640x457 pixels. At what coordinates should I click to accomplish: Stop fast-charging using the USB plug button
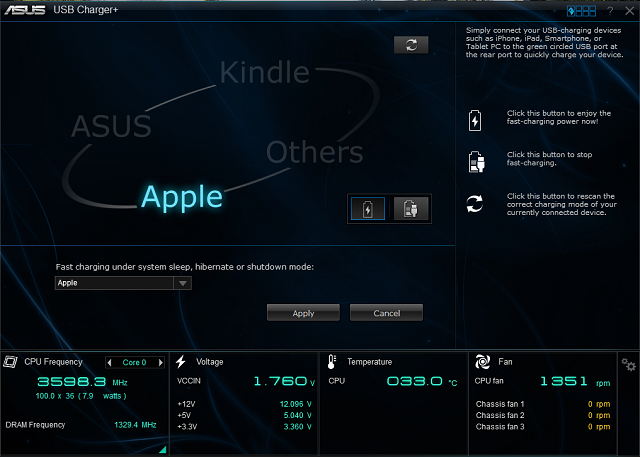pyautogui.click(x=410, y=208)
